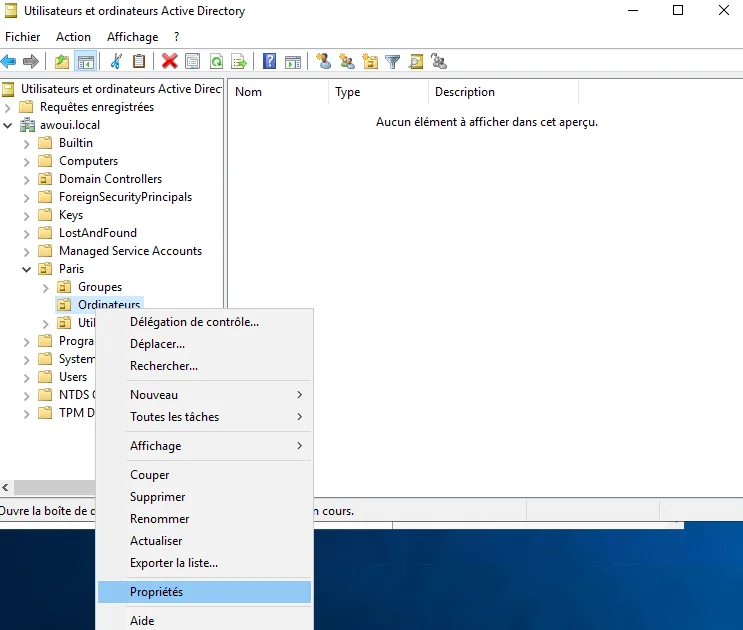Click the funnel Filter options icon
This screenshot has height=630, width=743.
(x=393, y=62)
